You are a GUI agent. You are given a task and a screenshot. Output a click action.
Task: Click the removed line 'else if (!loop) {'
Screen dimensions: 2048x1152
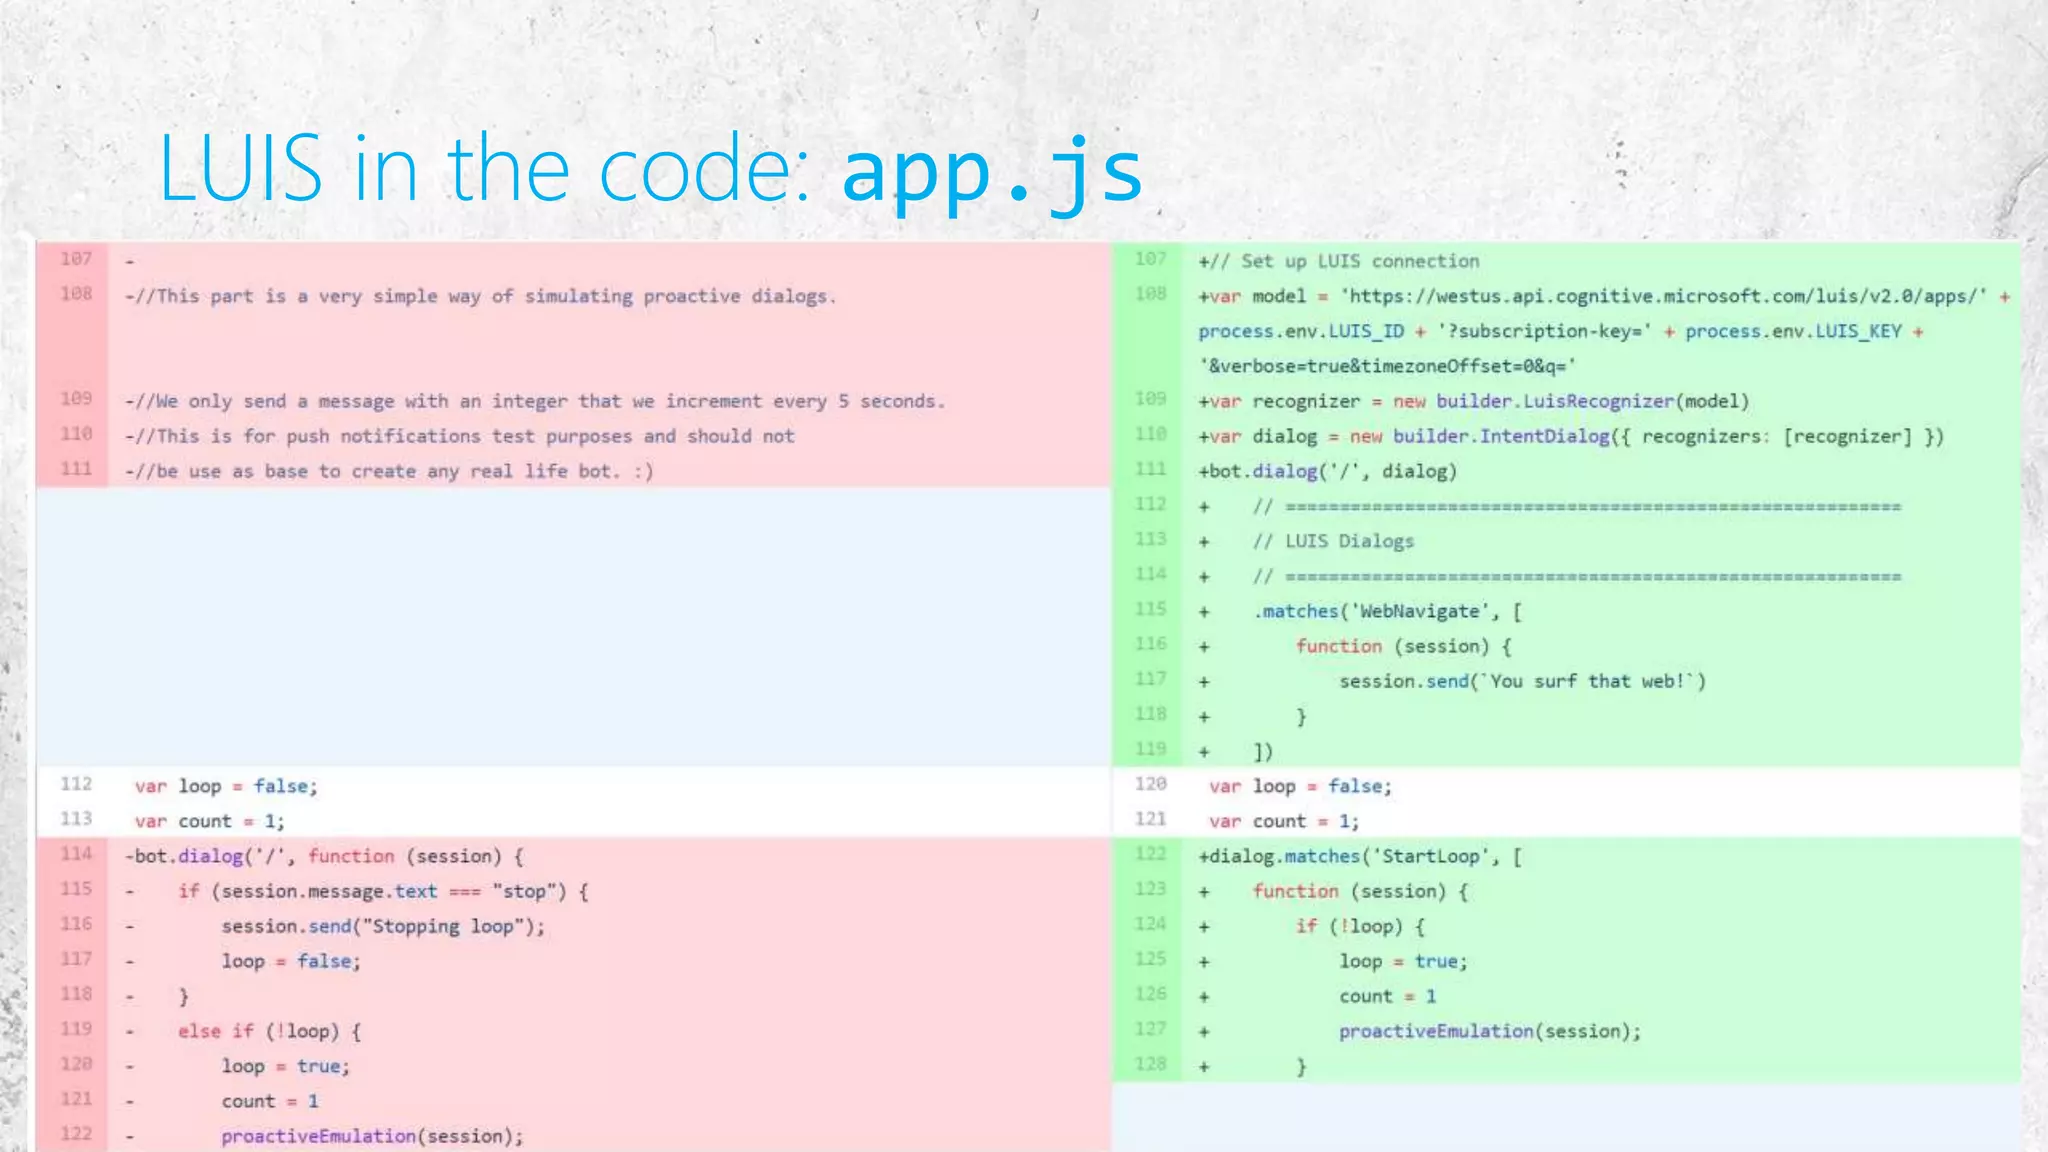[269, 1031]
